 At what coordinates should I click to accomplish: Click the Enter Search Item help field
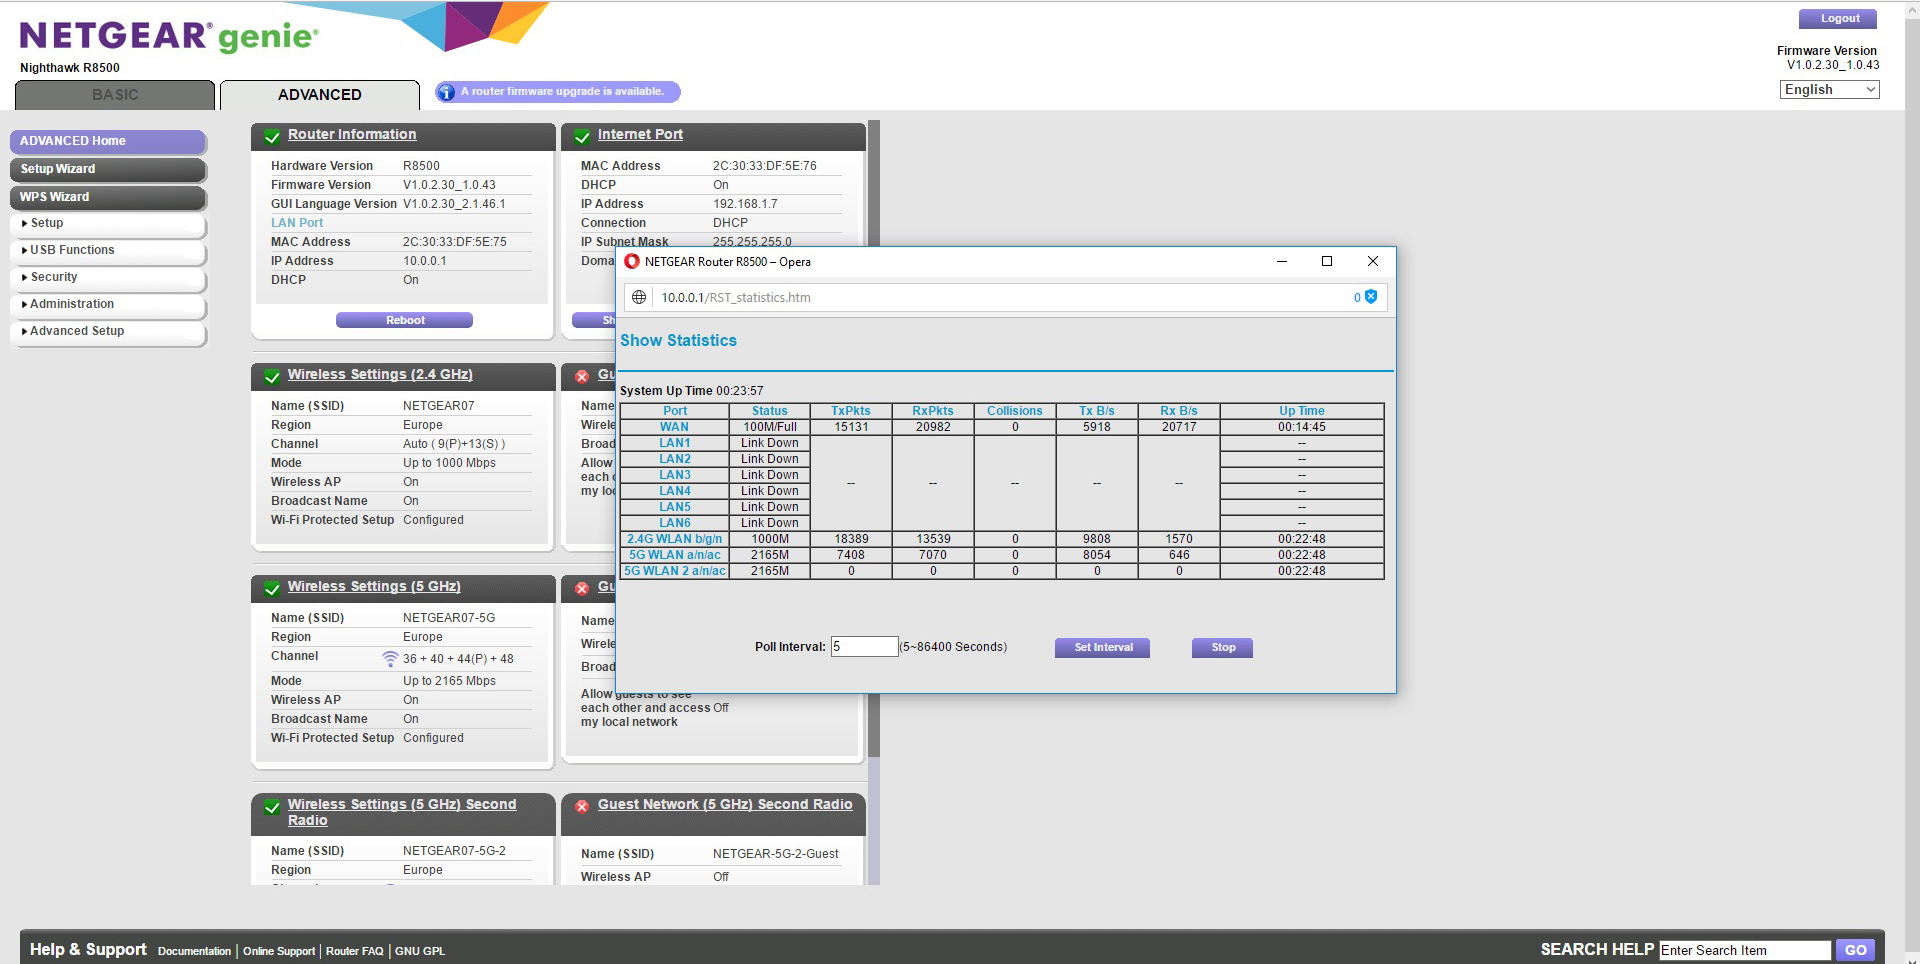pyautogui.click(x=1745, y=950)
